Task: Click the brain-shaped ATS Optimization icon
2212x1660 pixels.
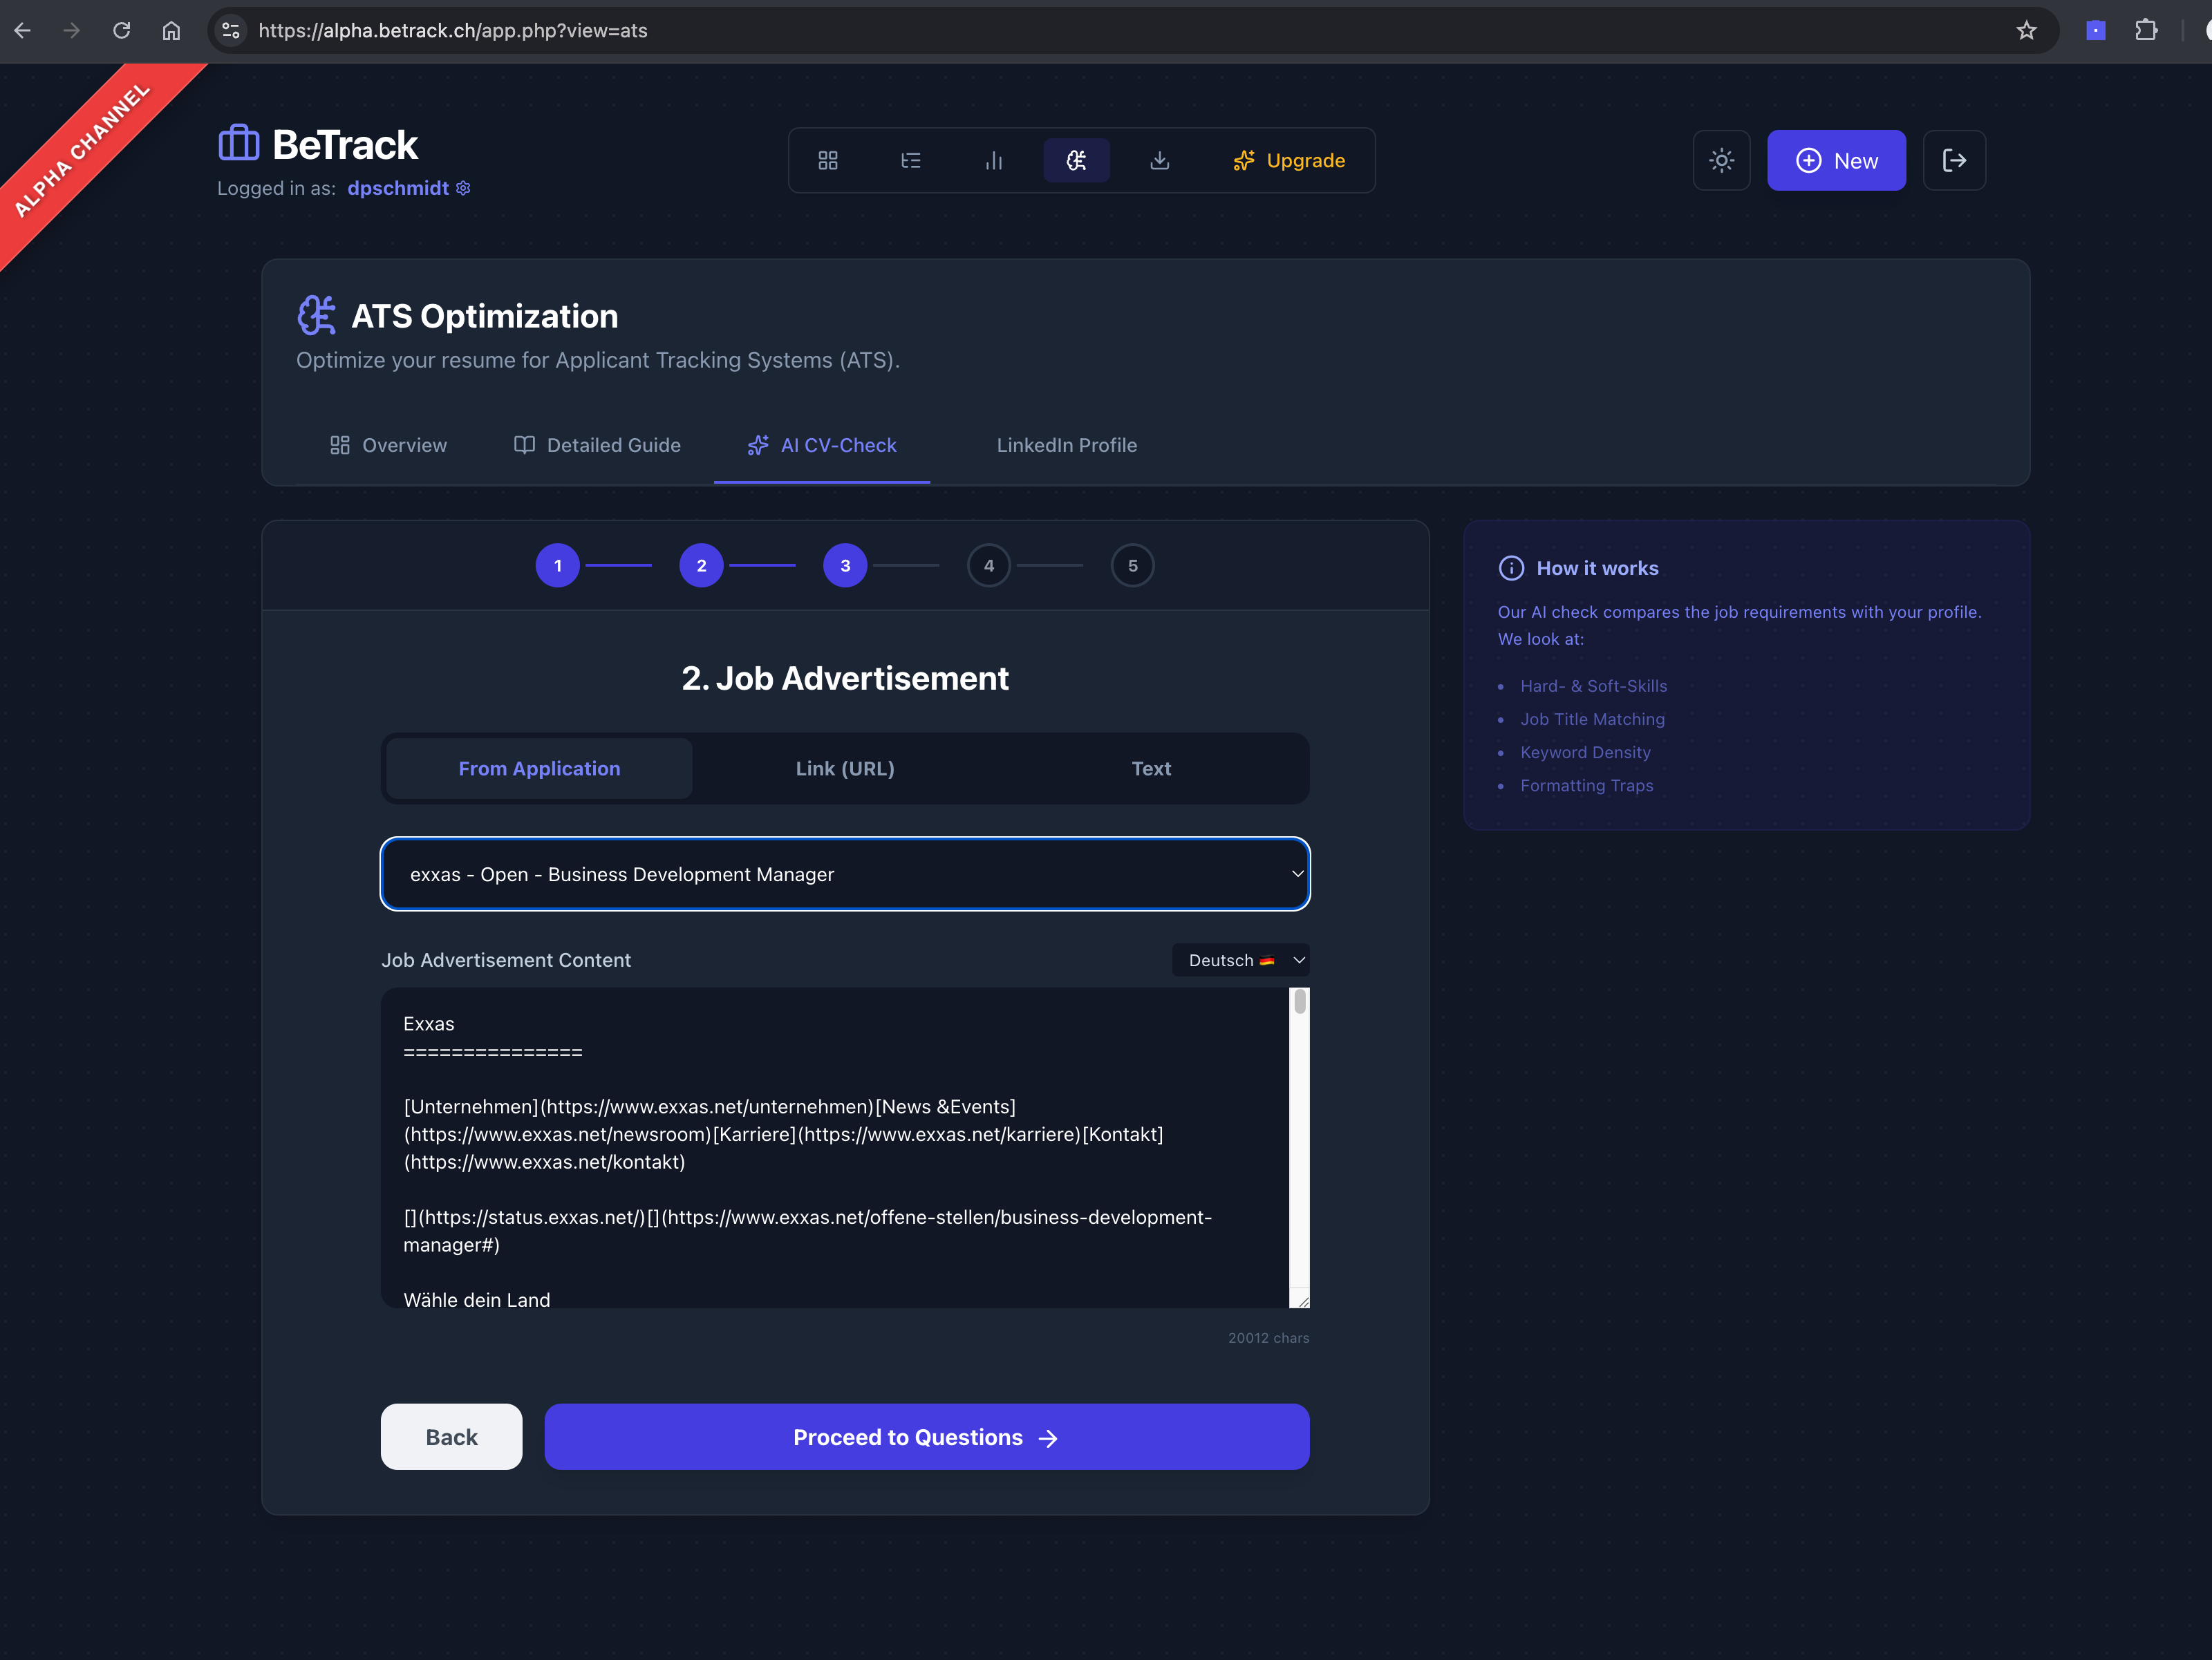Action: click(1077, 160)
